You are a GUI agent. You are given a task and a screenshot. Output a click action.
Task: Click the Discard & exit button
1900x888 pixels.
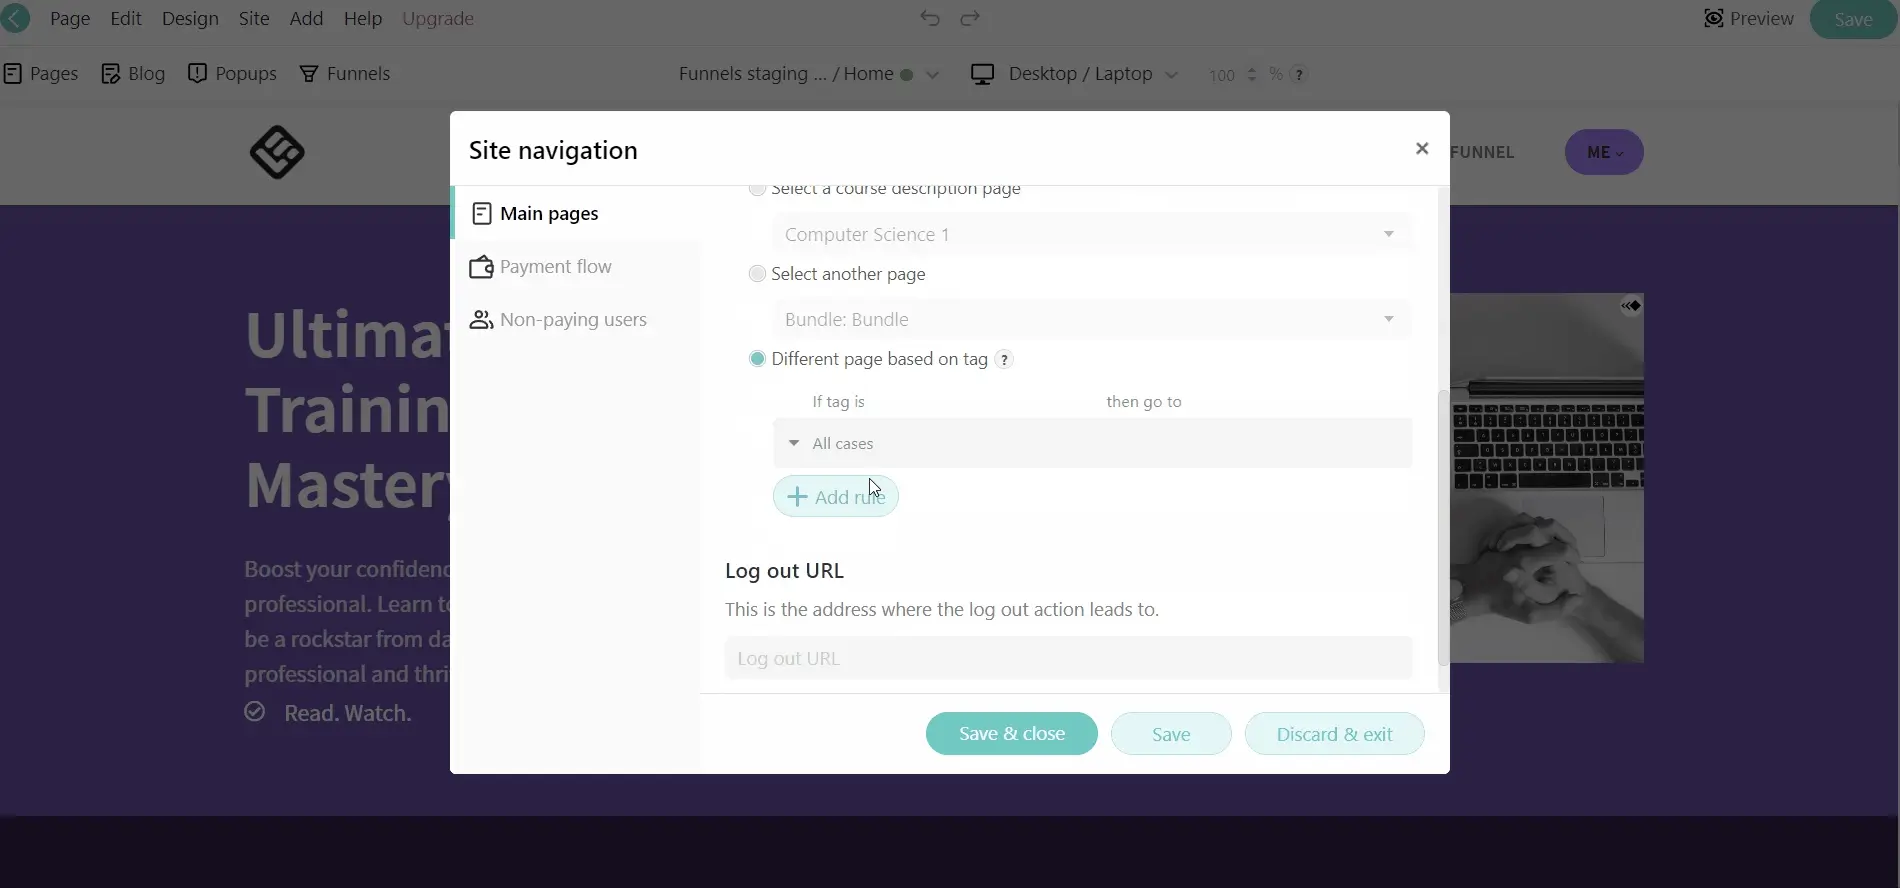pyautogui.click(x=1334, y=734)
